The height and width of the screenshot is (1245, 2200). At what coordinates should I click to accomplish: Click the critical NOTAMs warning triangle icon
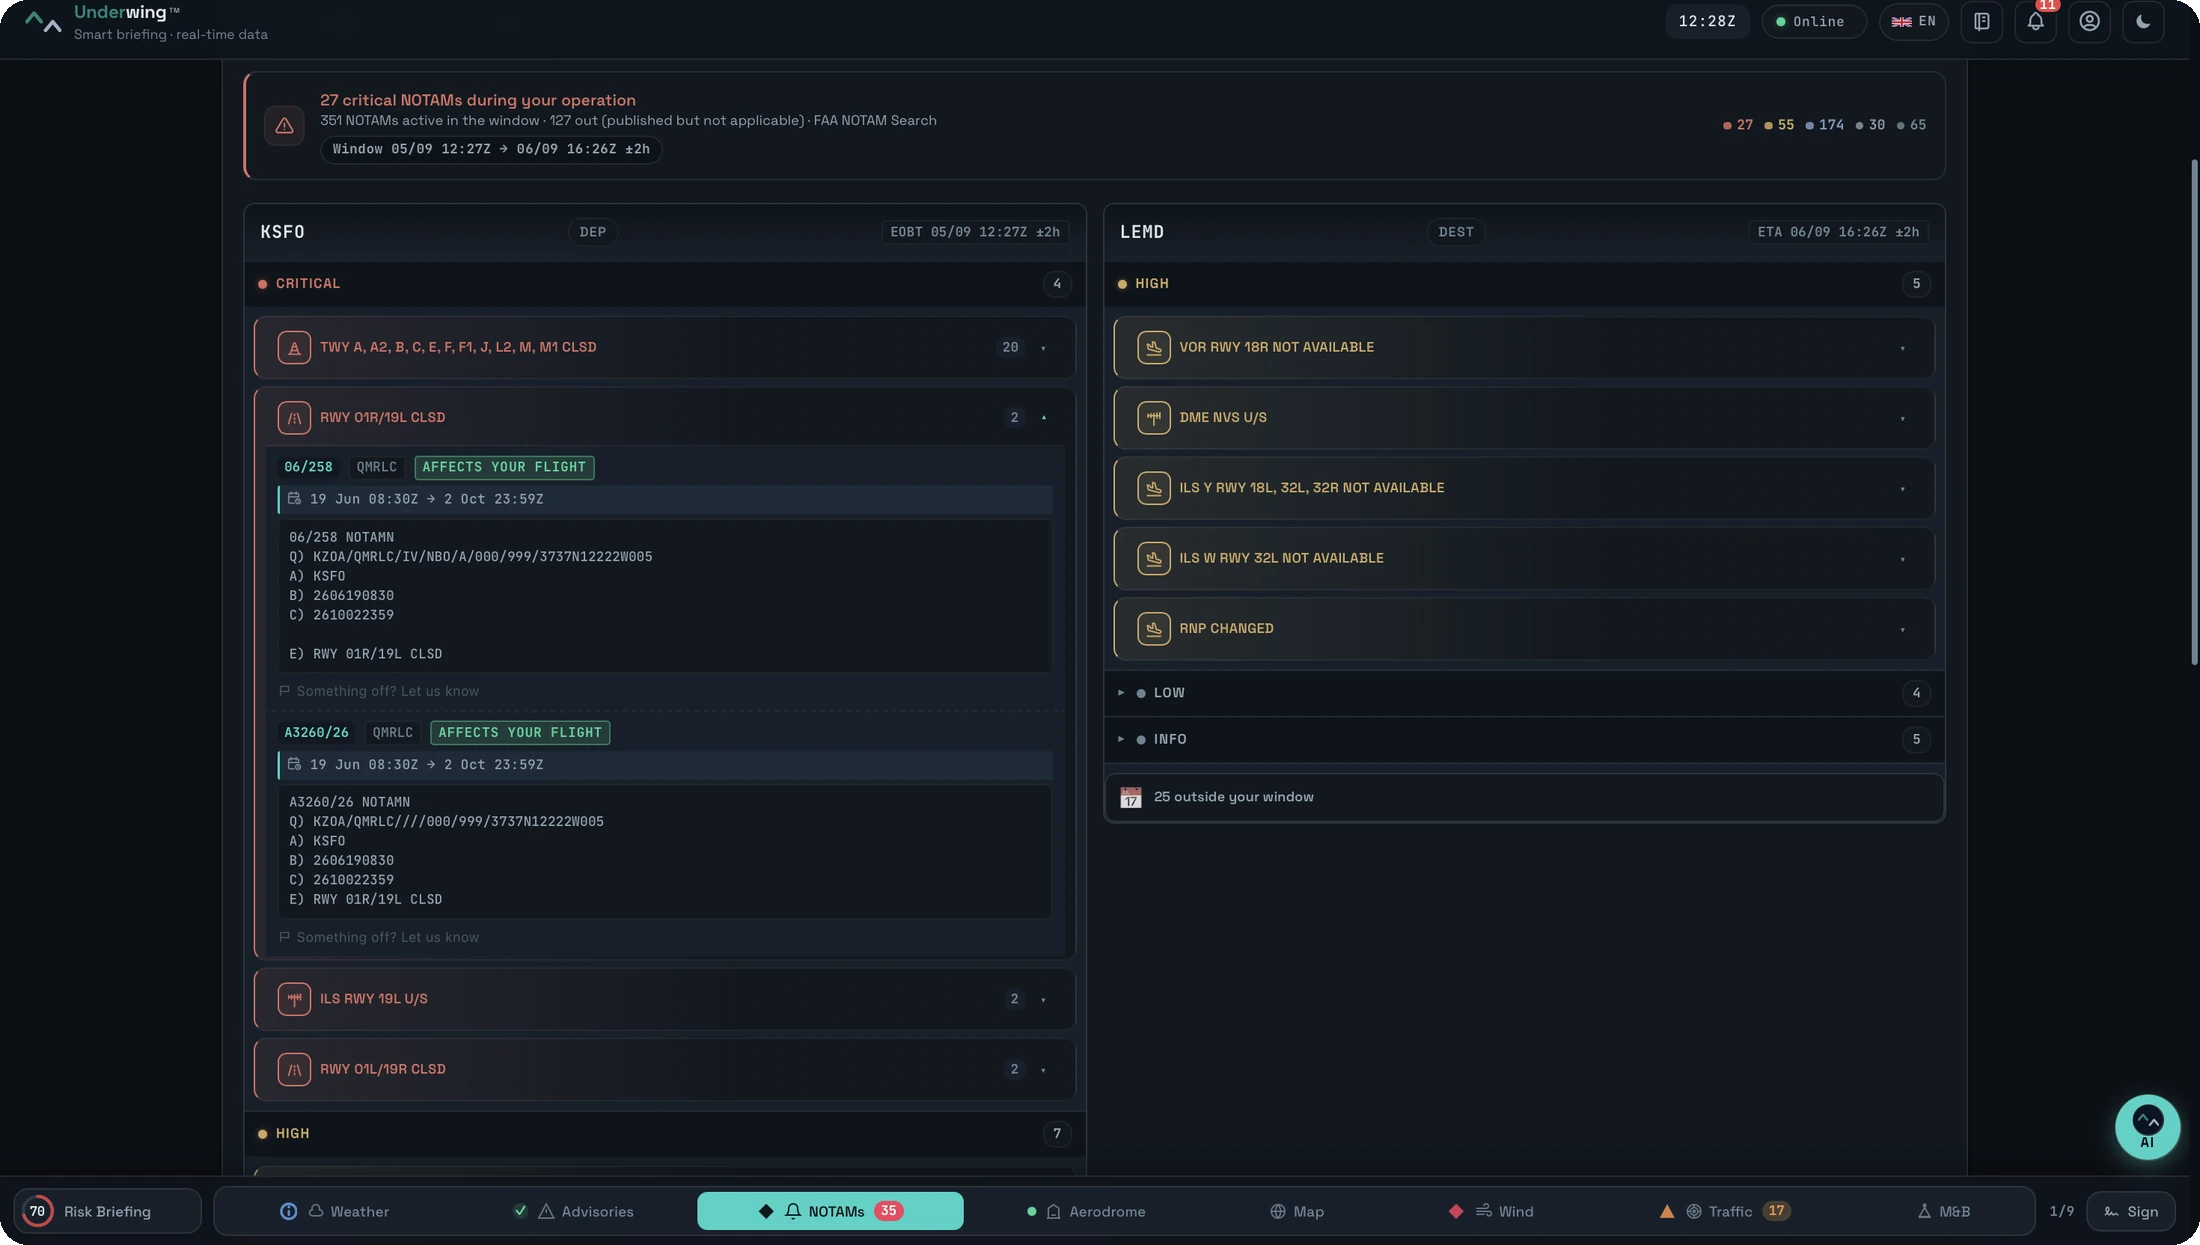point(284,126)
